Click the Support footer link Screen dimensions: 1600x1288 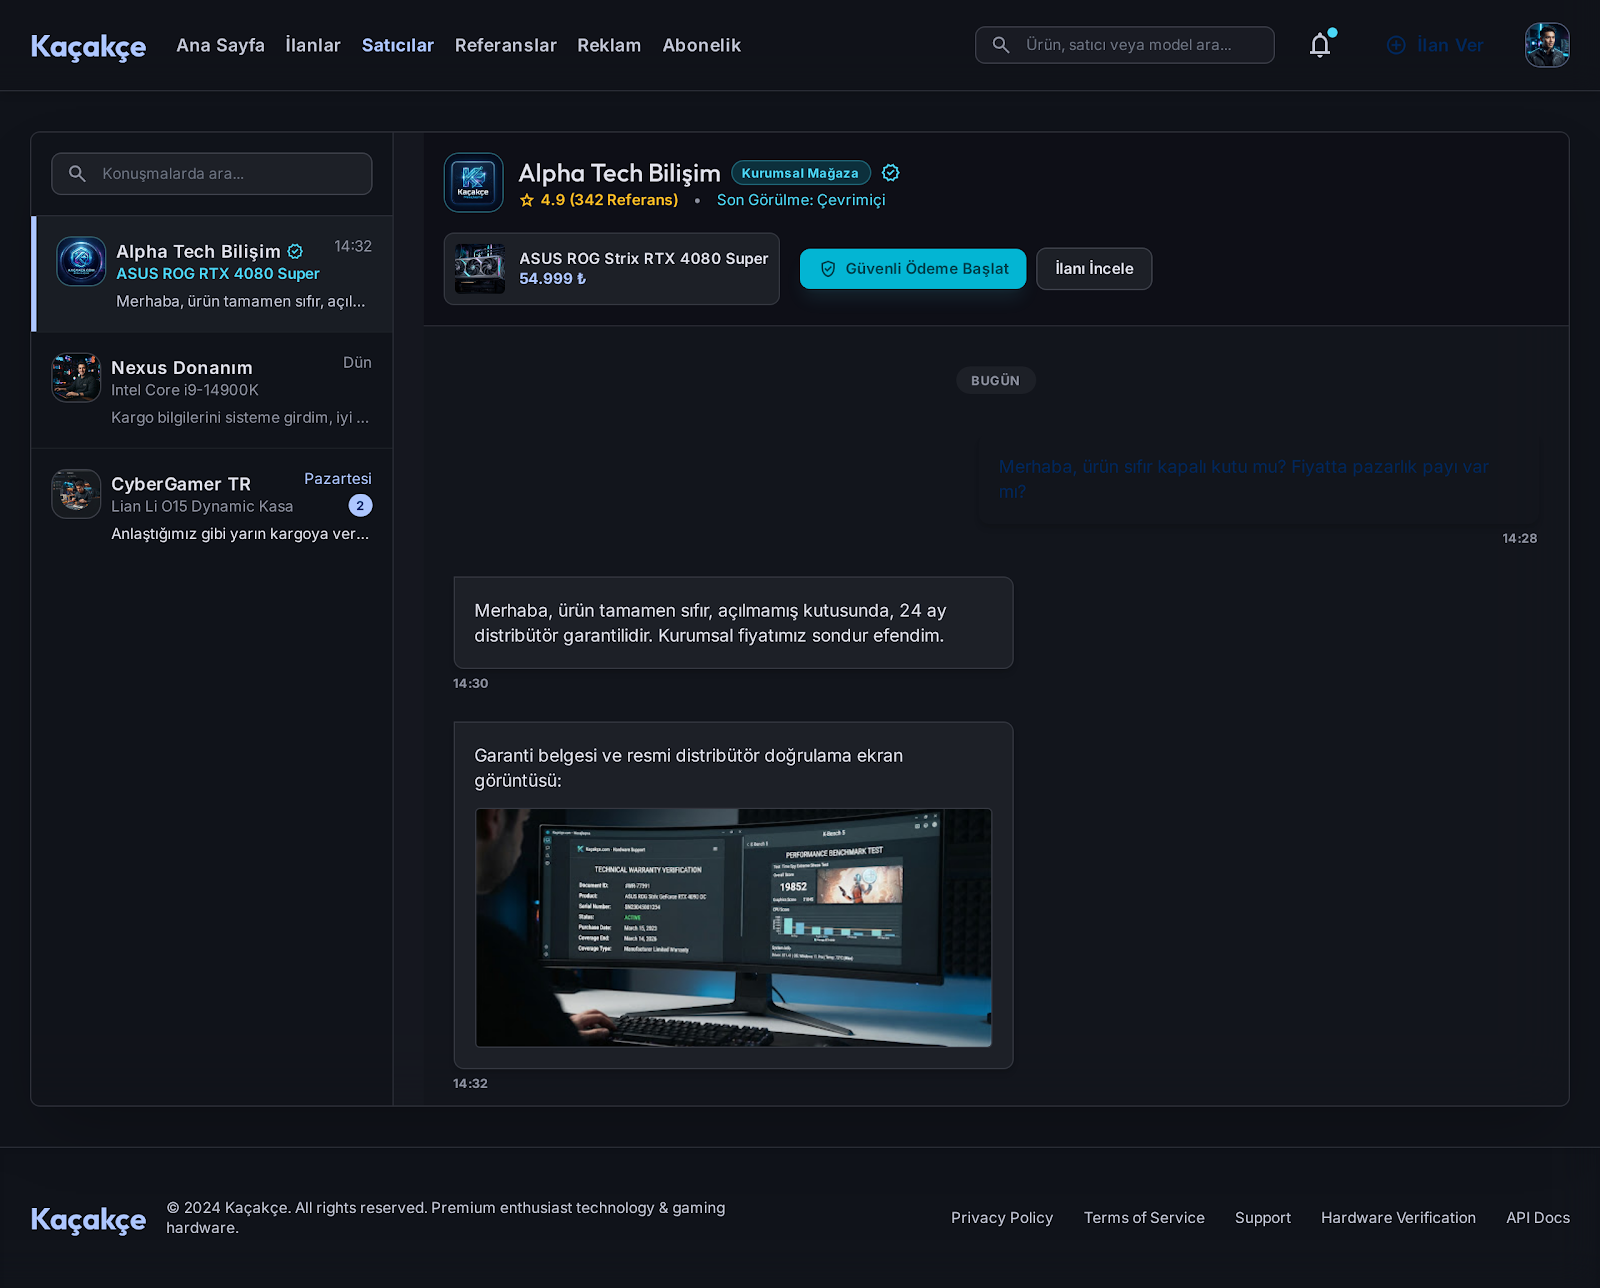point(1263,1218)
